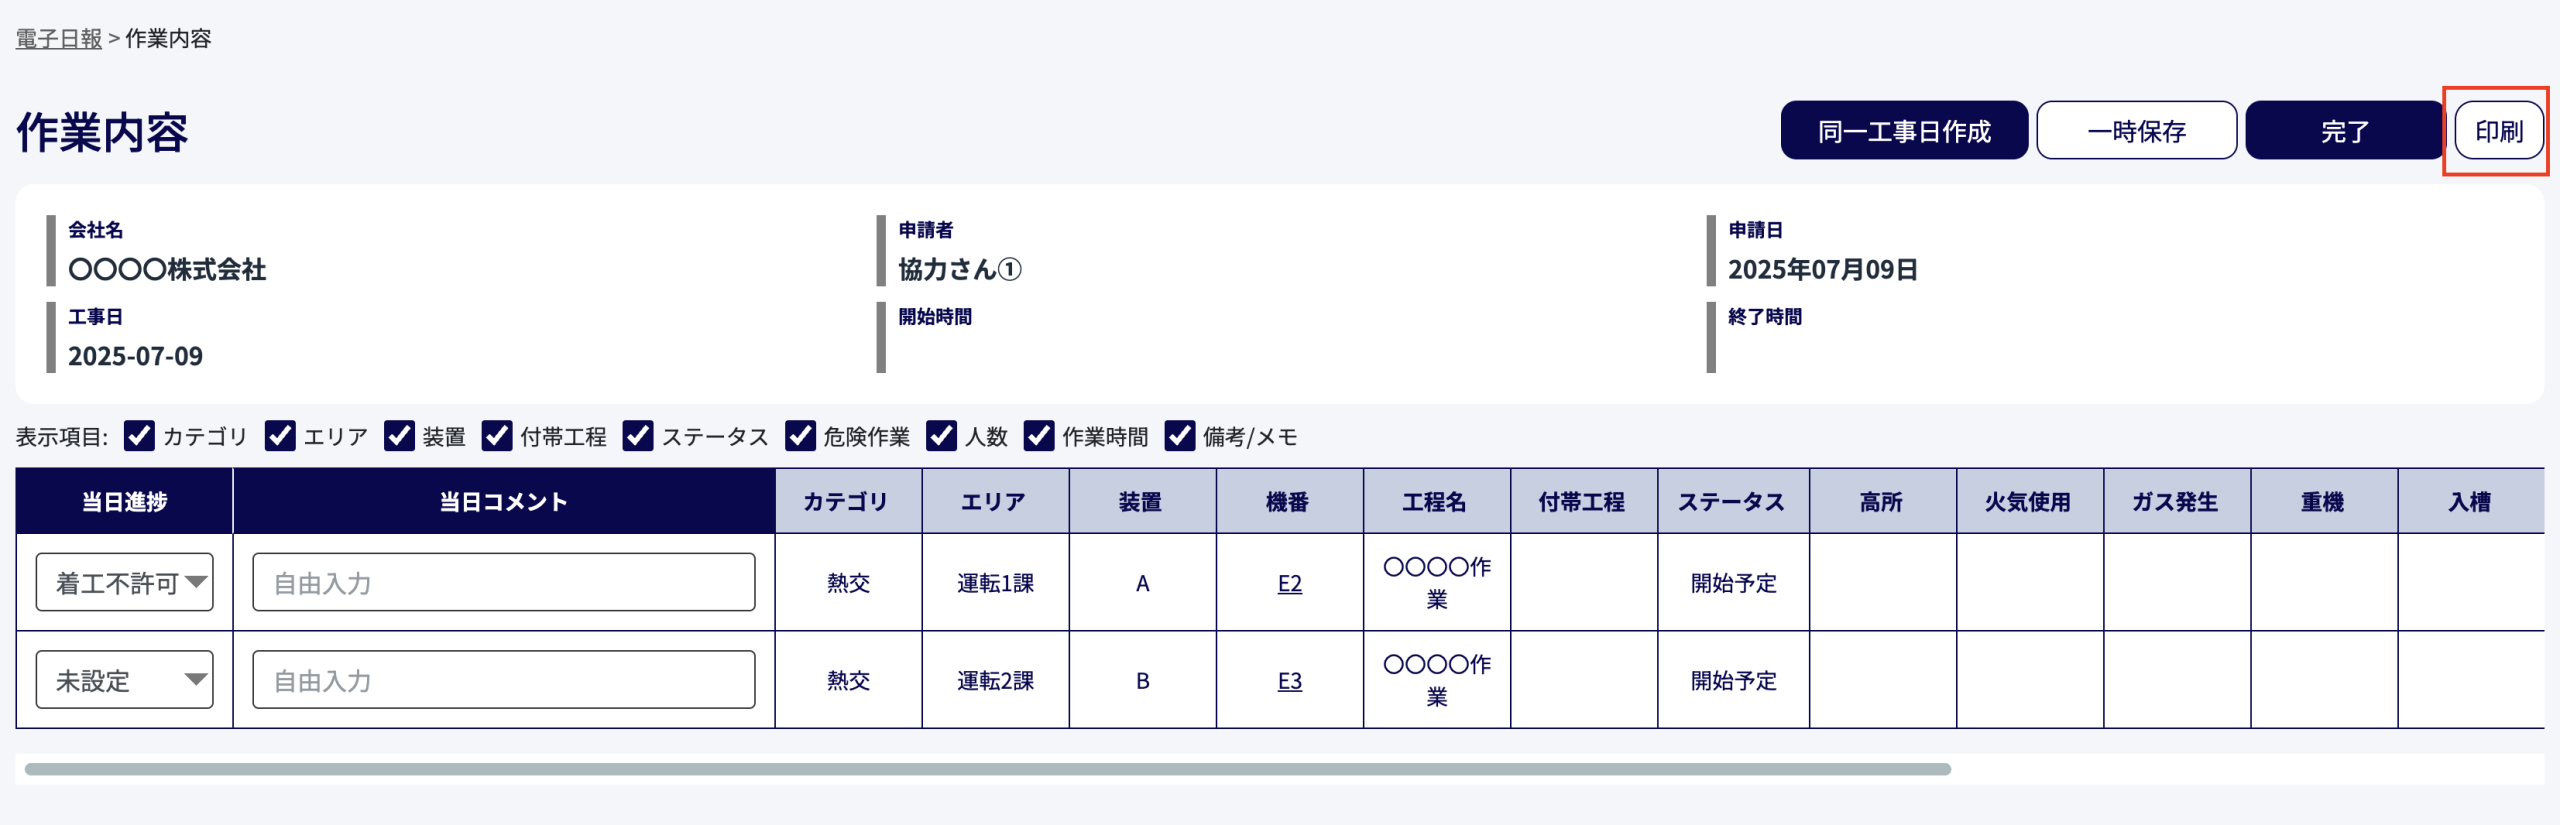
Task: Toggle the 人数 display checkbox
Action: [941, 436]
